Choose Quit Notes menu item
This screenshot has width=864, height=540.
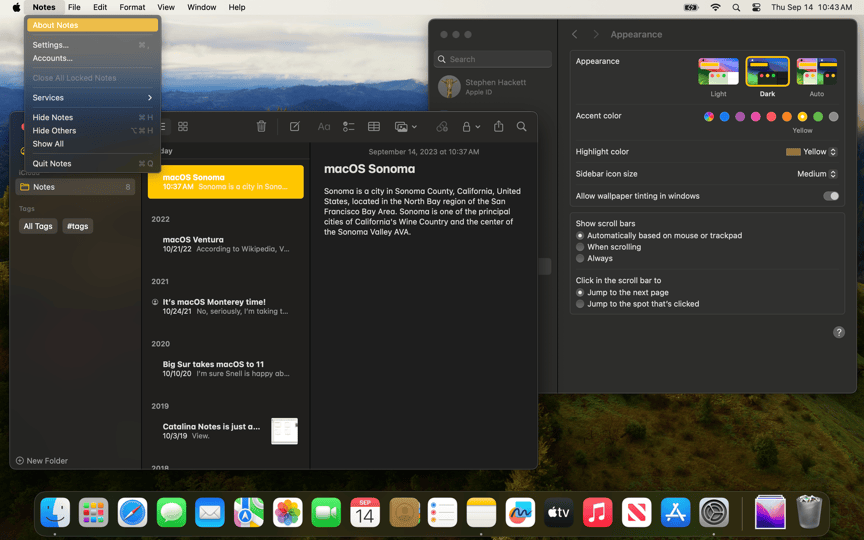(92, 164)
